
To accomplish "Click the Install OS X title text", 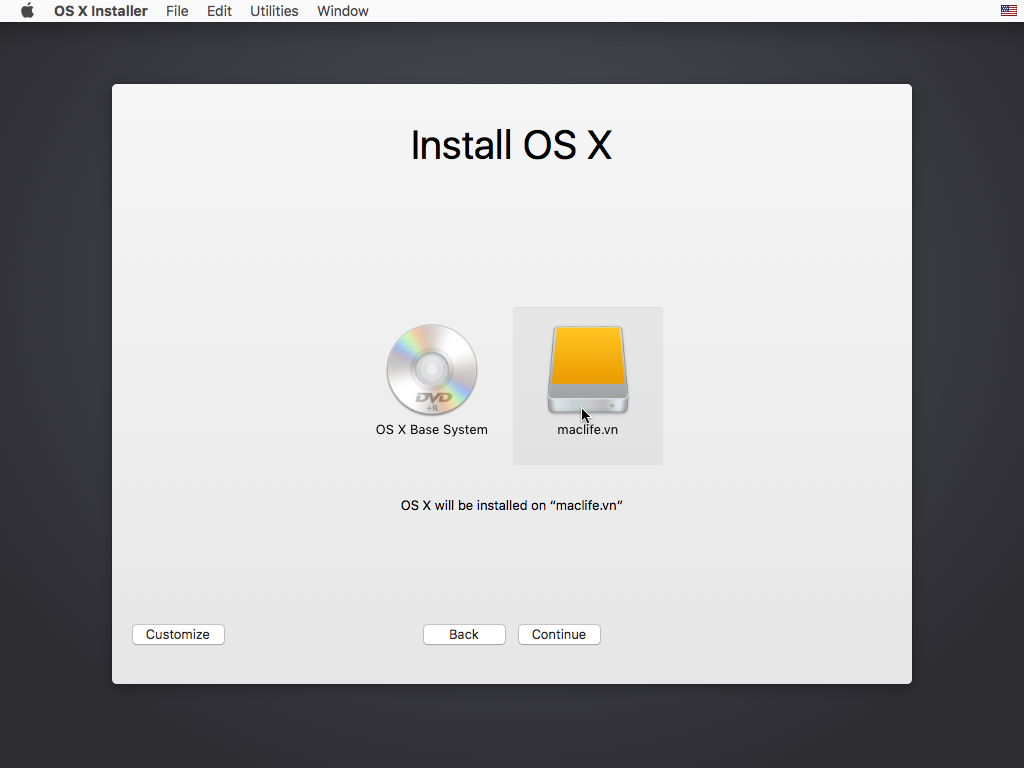I will [511, 145].
